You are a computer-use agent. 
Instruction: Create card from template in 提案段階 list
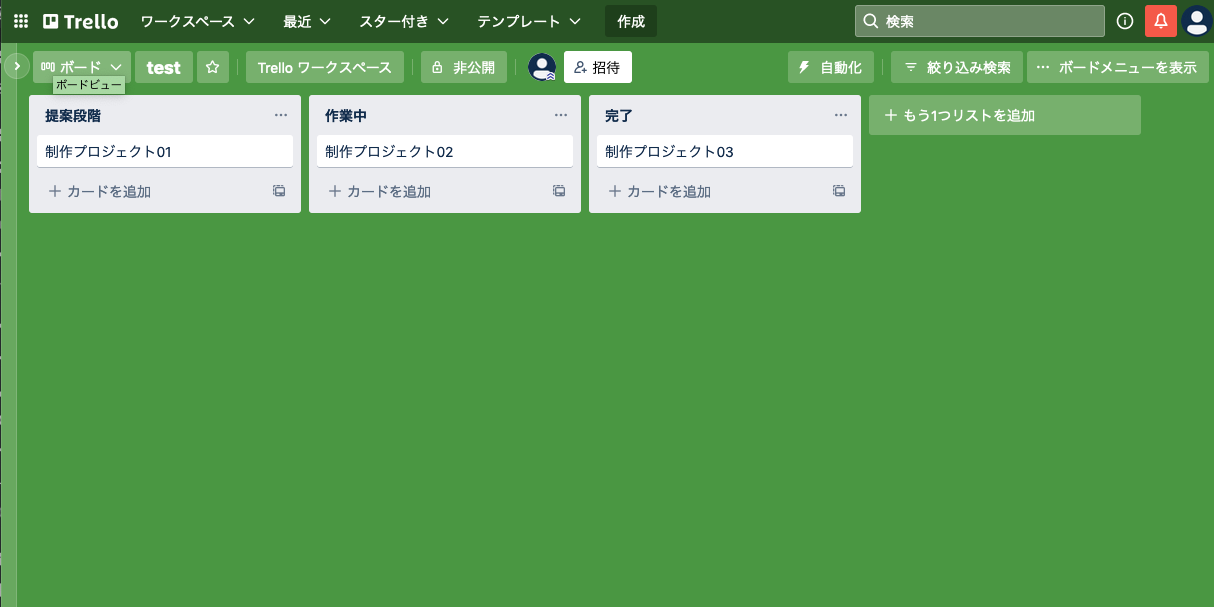tap(280, 191)
